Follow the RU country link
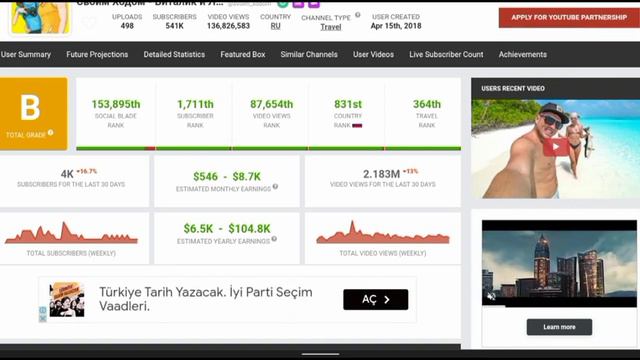 point(276,26)
